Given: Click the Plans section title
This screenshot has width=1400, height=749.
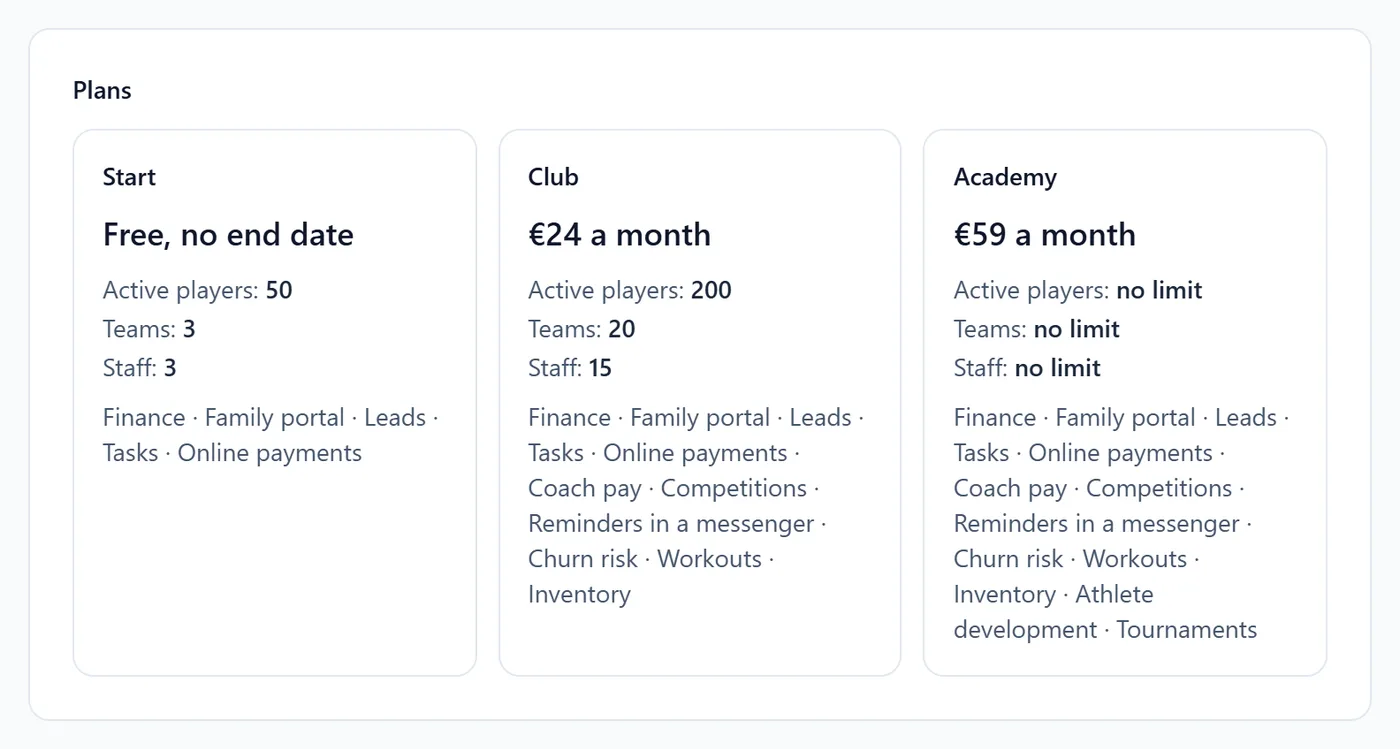Looking at the screenshot, I should 102,90.
